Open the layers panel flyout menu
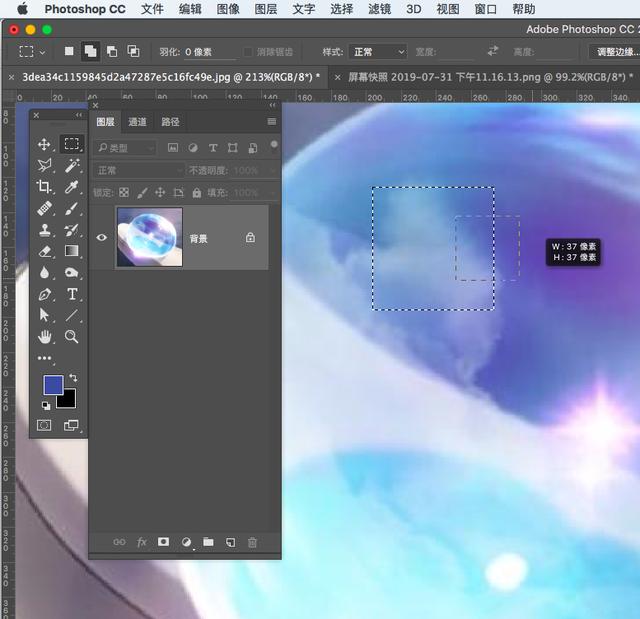This screenshot has width=640, height=619. pos(271,122)
